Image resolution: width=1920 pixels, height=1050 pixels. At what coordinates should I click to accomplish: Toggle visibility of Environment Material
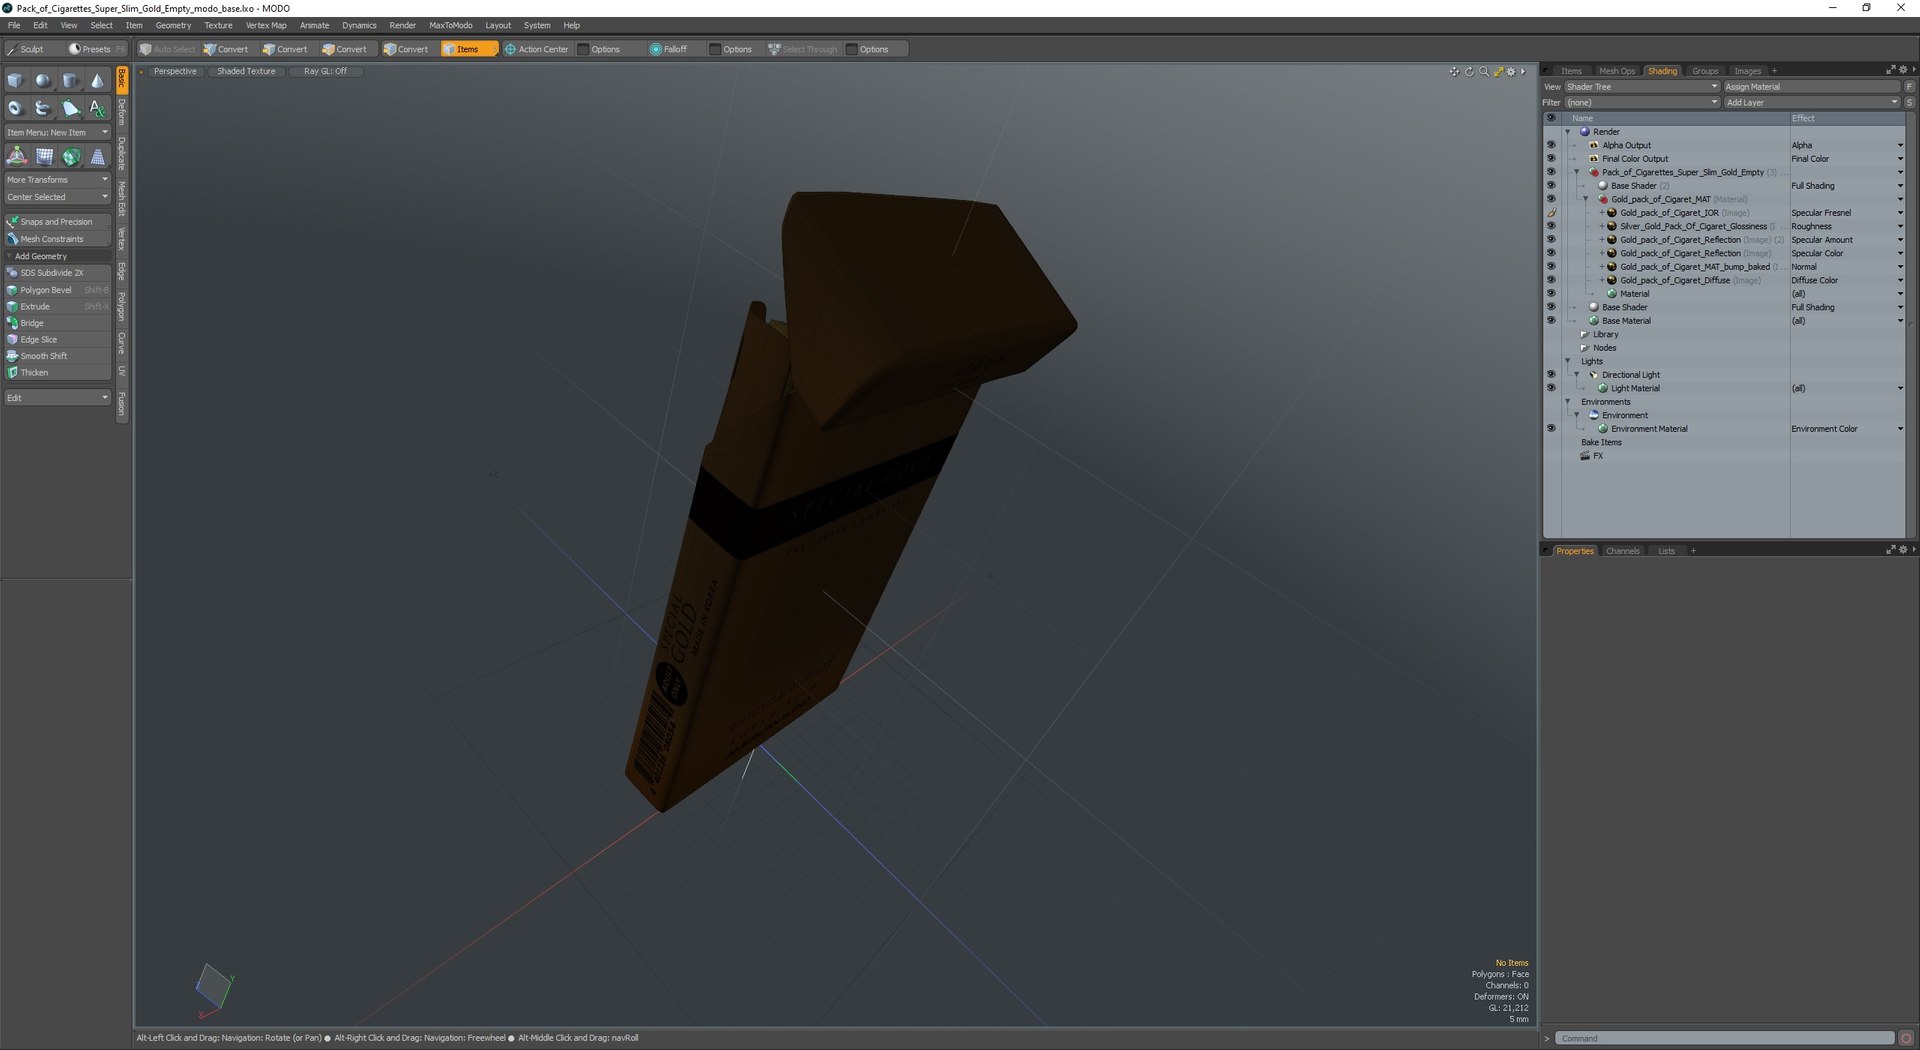tap(1551, 429)
